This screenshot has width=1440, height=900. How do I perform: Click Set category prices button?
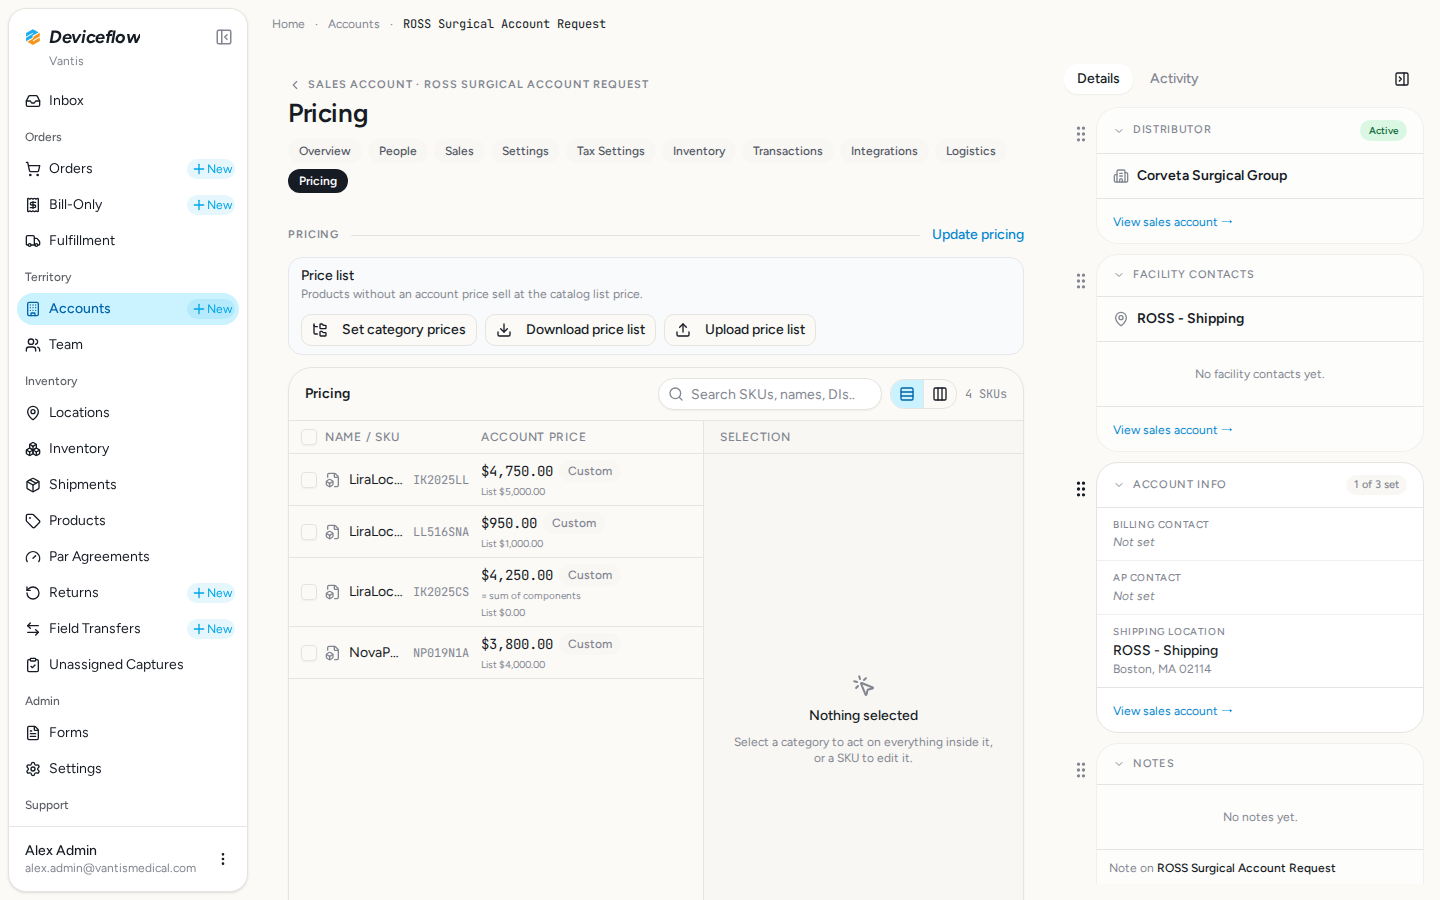coord(389,330)
